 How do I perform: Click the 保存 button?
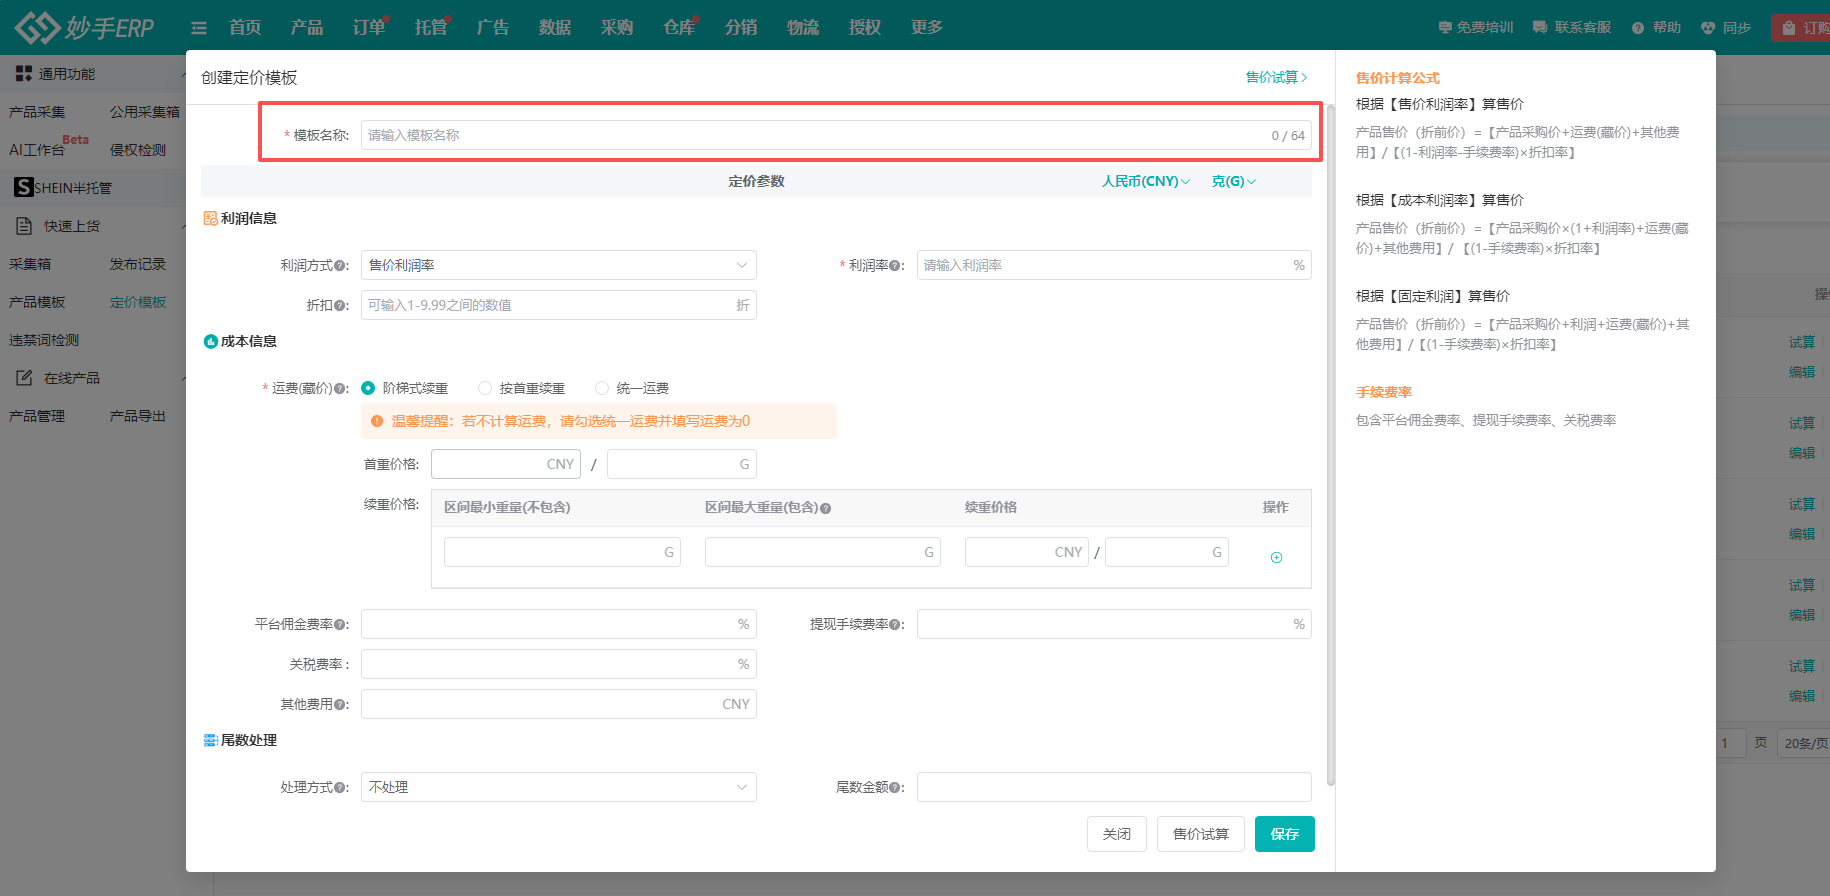click(1284, 834)
